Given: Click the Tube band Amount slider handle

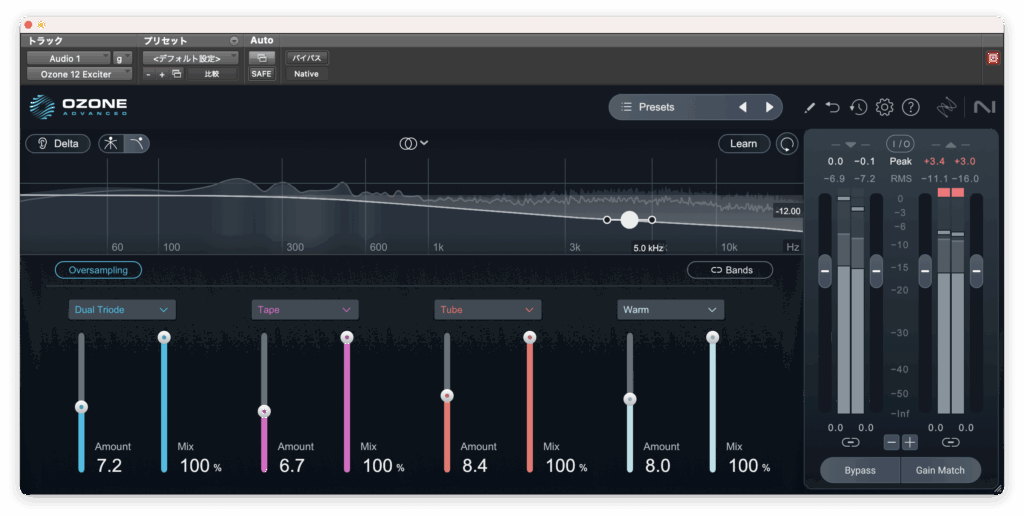Looking at the screenshot, I should [447, 395].
